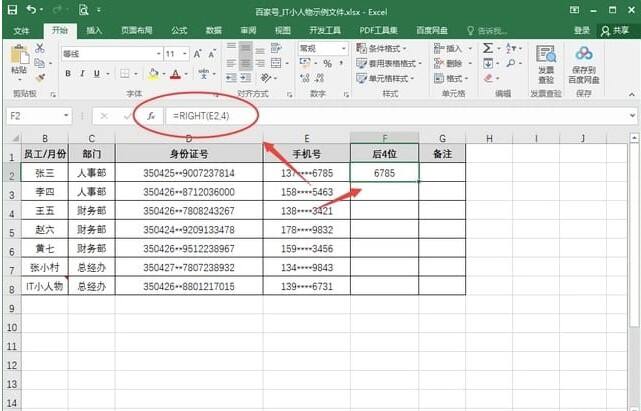Switch to the Data (数据) tab

(x=213, y=31)
